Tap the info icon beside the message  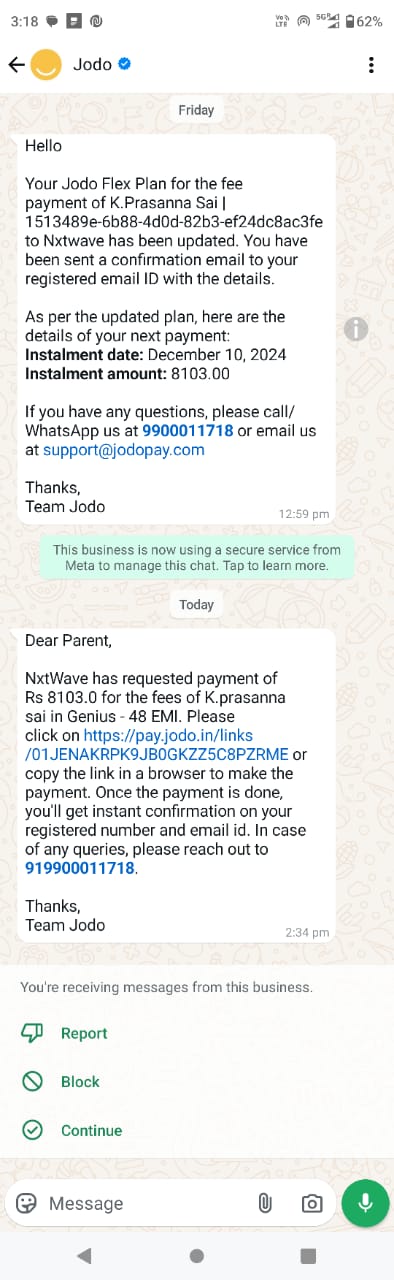356,329
